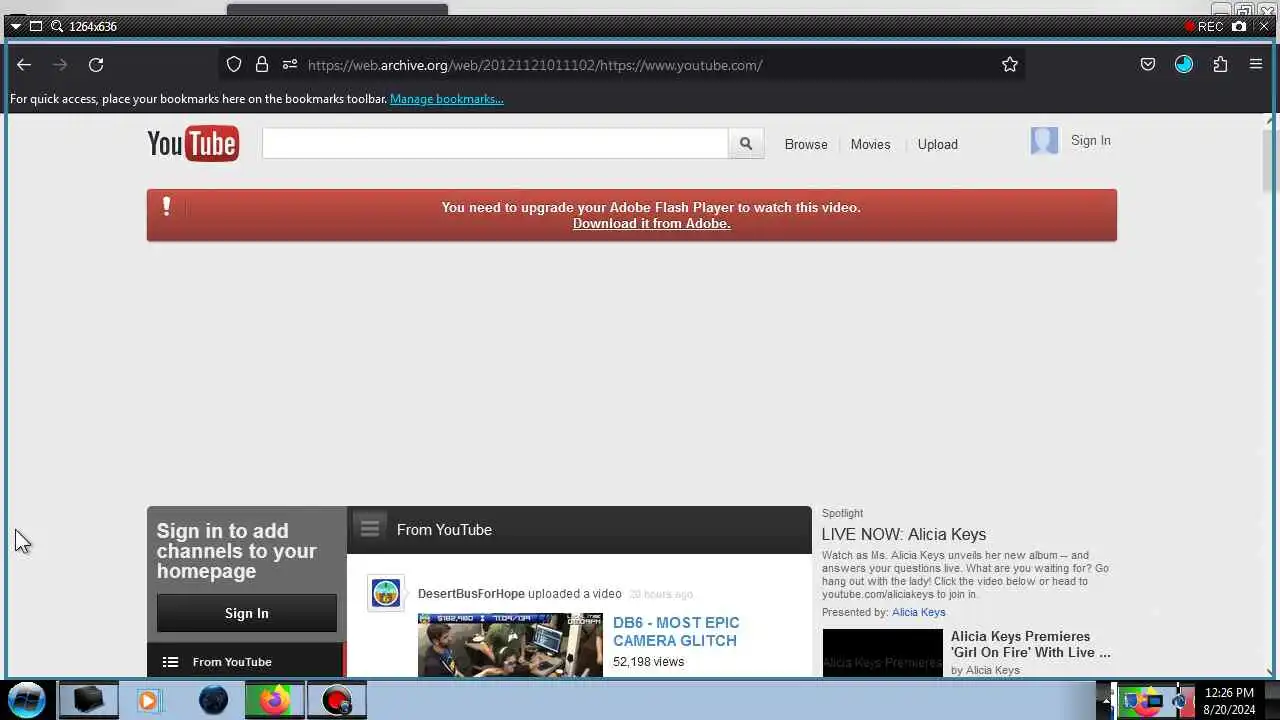The width and height of the screenshot is (1280, 720).
Task: Click Download it from Adobe link
Action: tap(652, 224)
